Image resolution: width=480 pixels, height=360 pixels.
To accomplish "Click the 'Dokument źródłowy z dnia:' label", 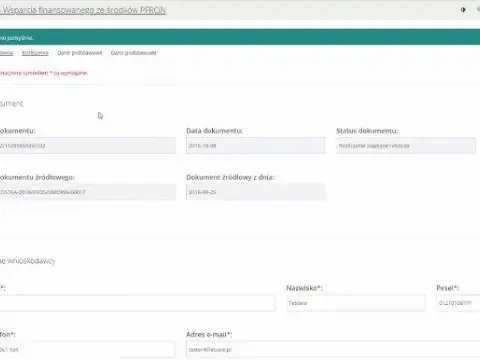I will (x=230, y=177).
